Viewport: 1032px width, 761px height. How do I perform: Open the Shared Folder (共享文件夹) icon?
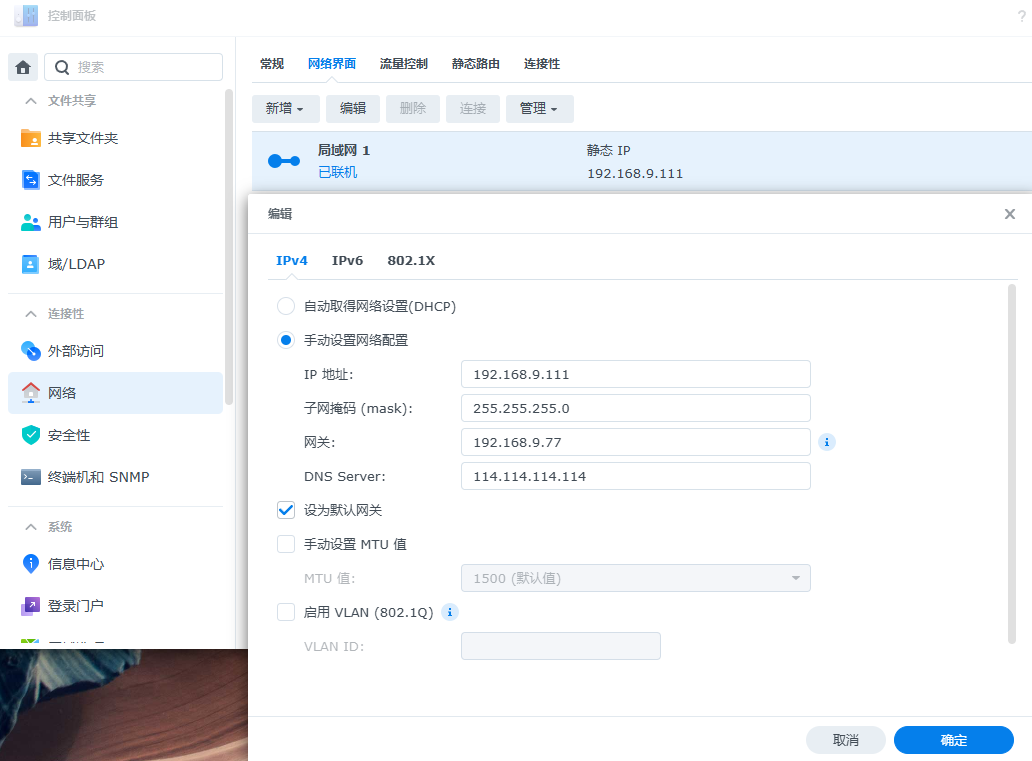[x=31, y=138]
